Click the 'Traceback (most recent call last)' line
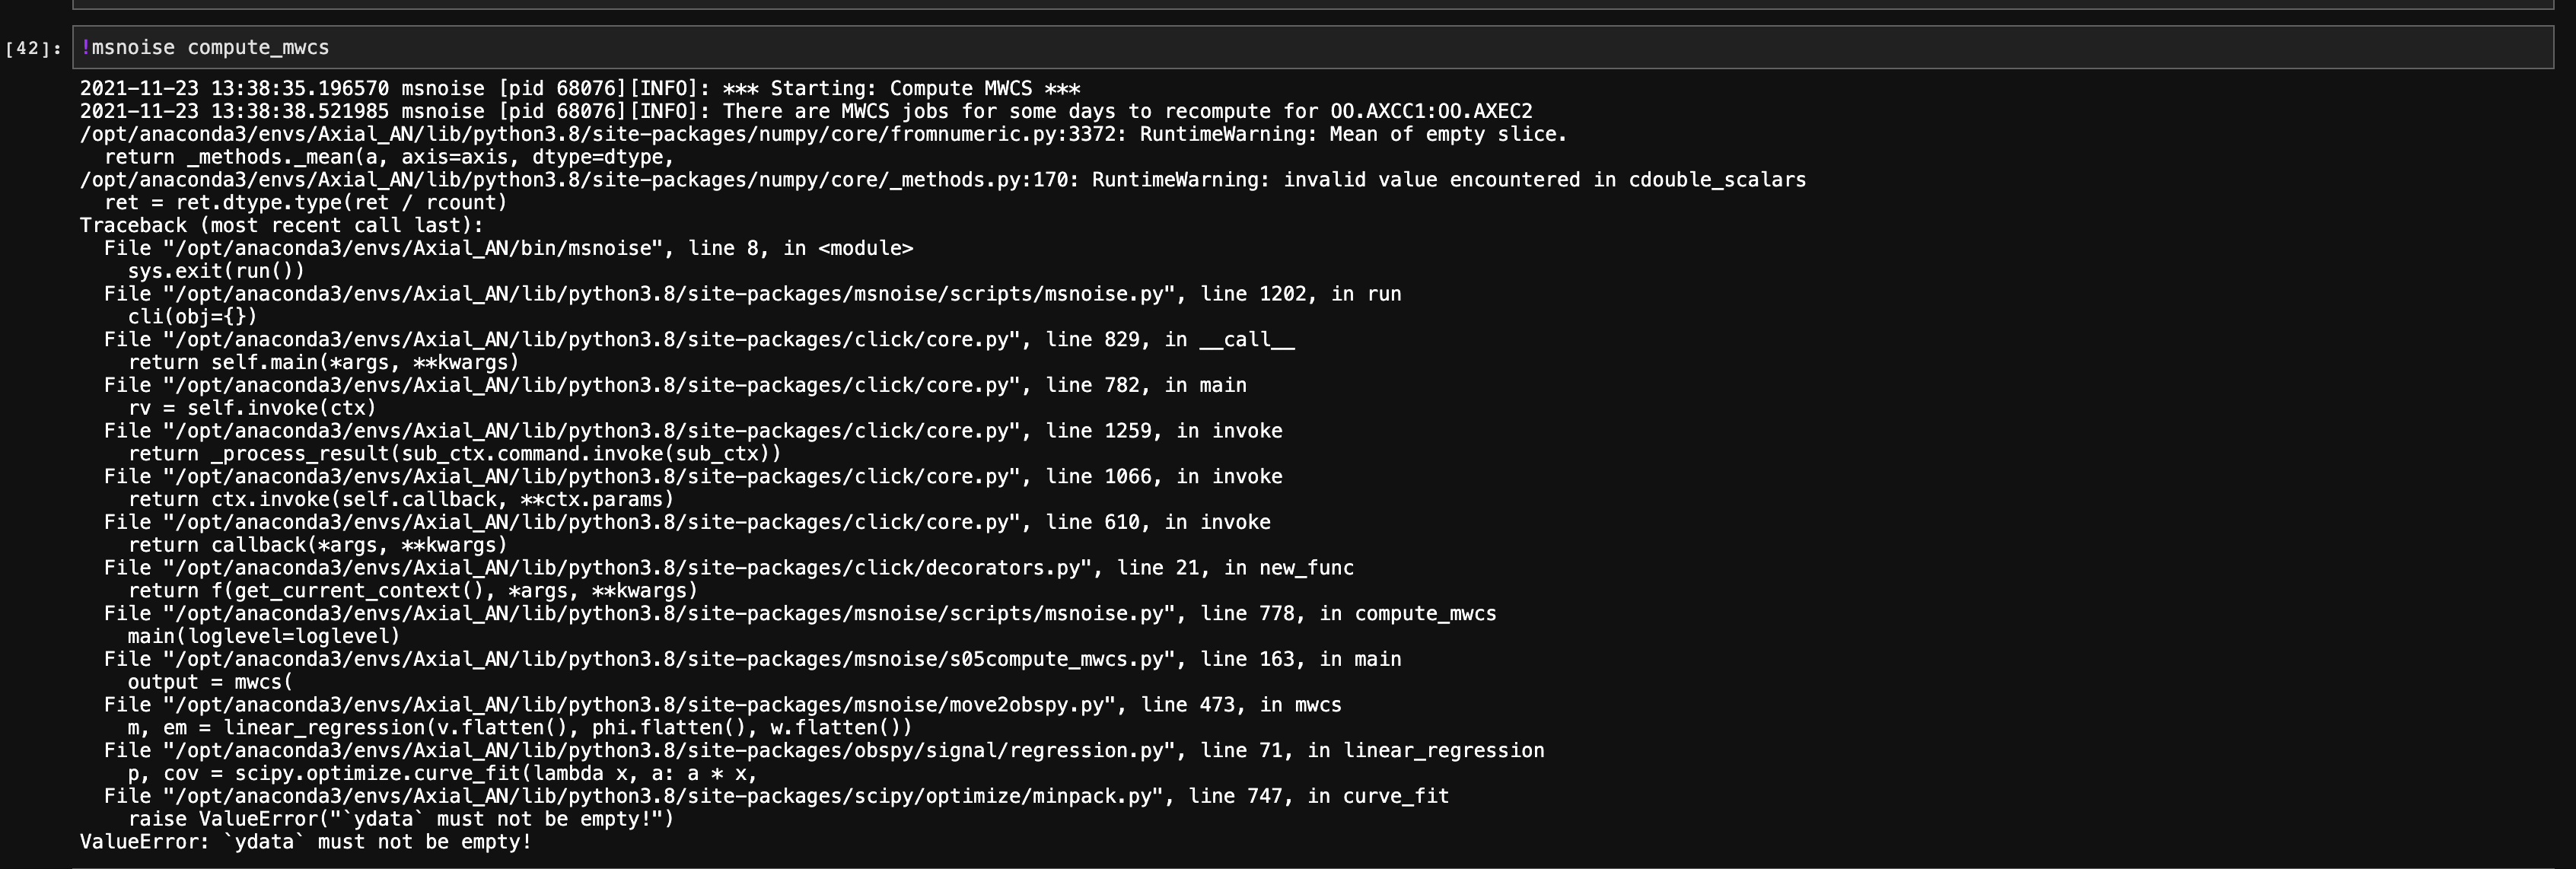Image resolution: width=2576 pixels, height=869 pixels. pos(281,226)
